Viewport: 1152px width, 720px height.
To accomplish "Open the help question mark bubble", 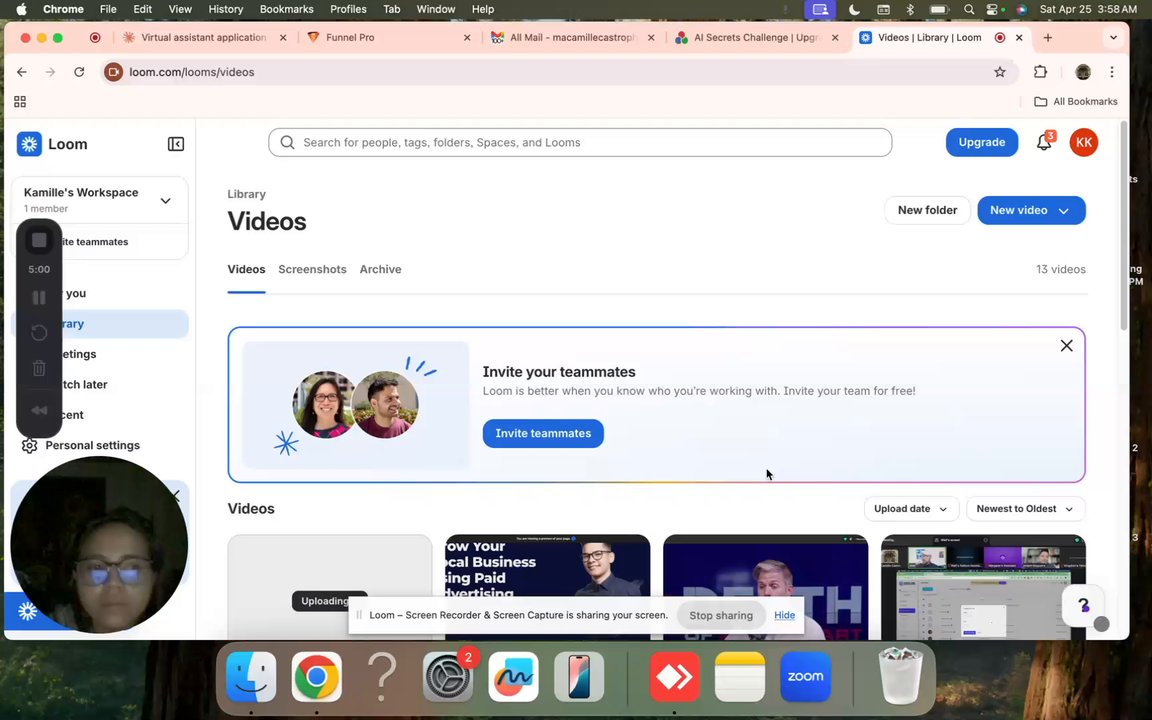I will click(1084, 605).
